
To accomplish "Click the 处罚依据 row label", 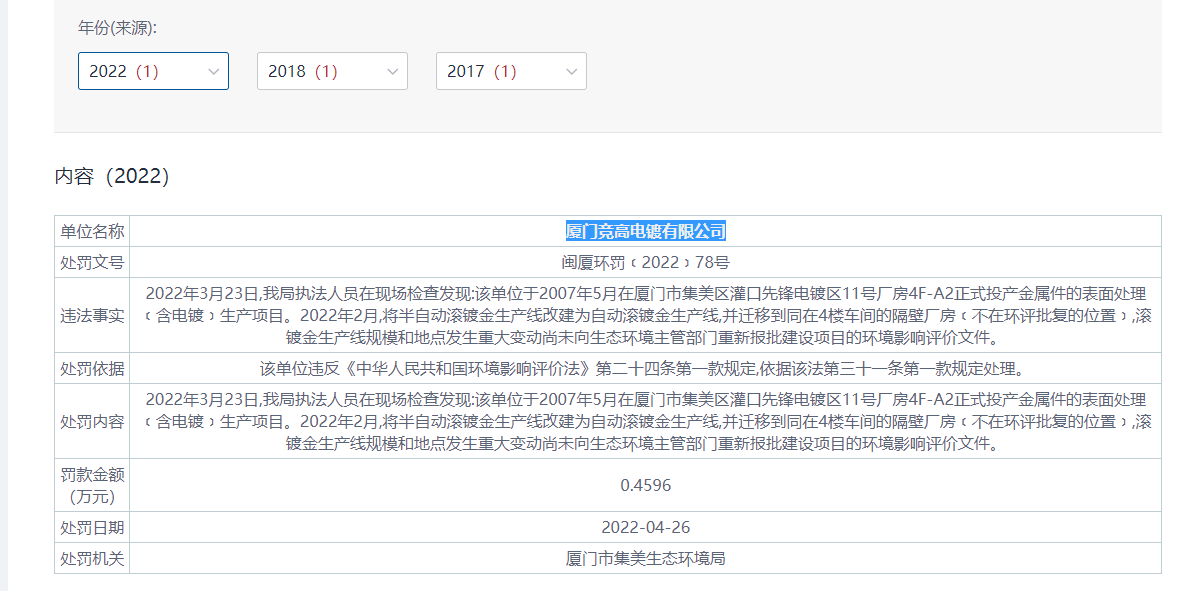I will point(92,369).
